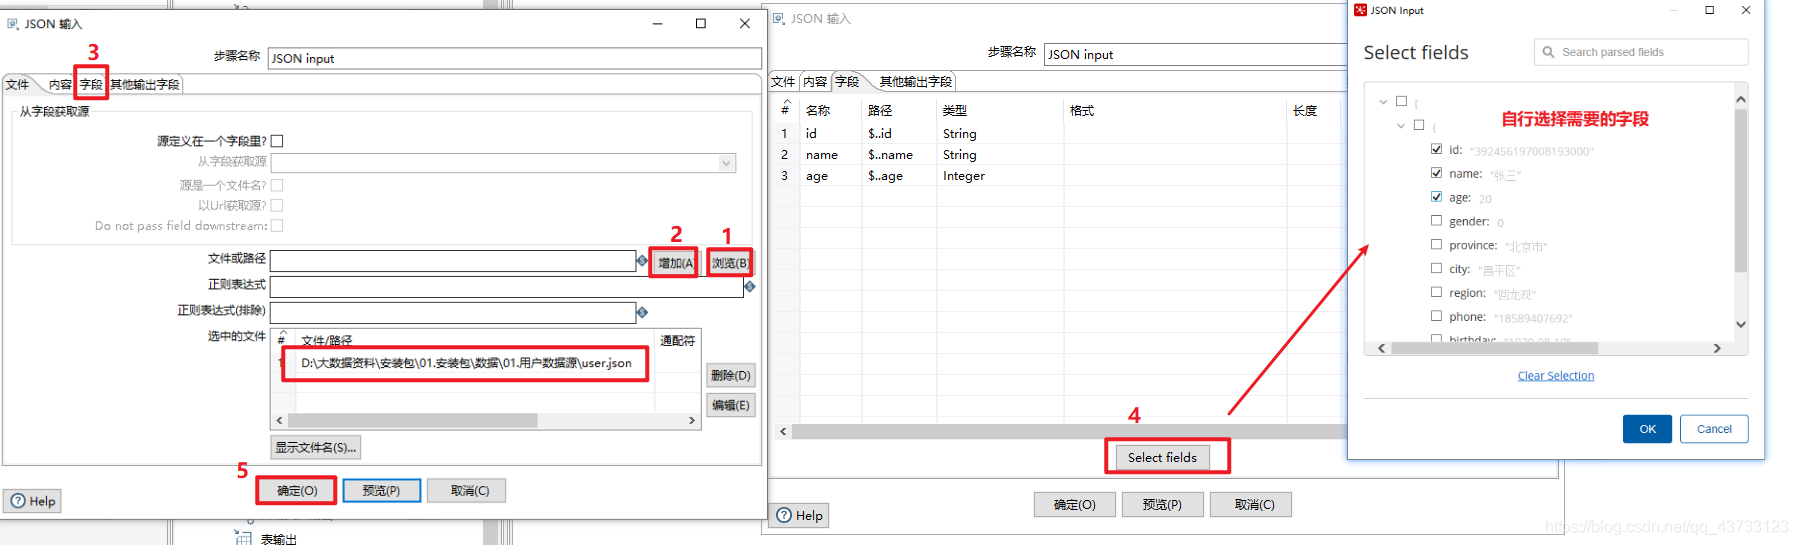Click the variable diamond icon beside 正则表达式(排除) field
This screenshot has height=545, width=1798.
pos(642,312)
